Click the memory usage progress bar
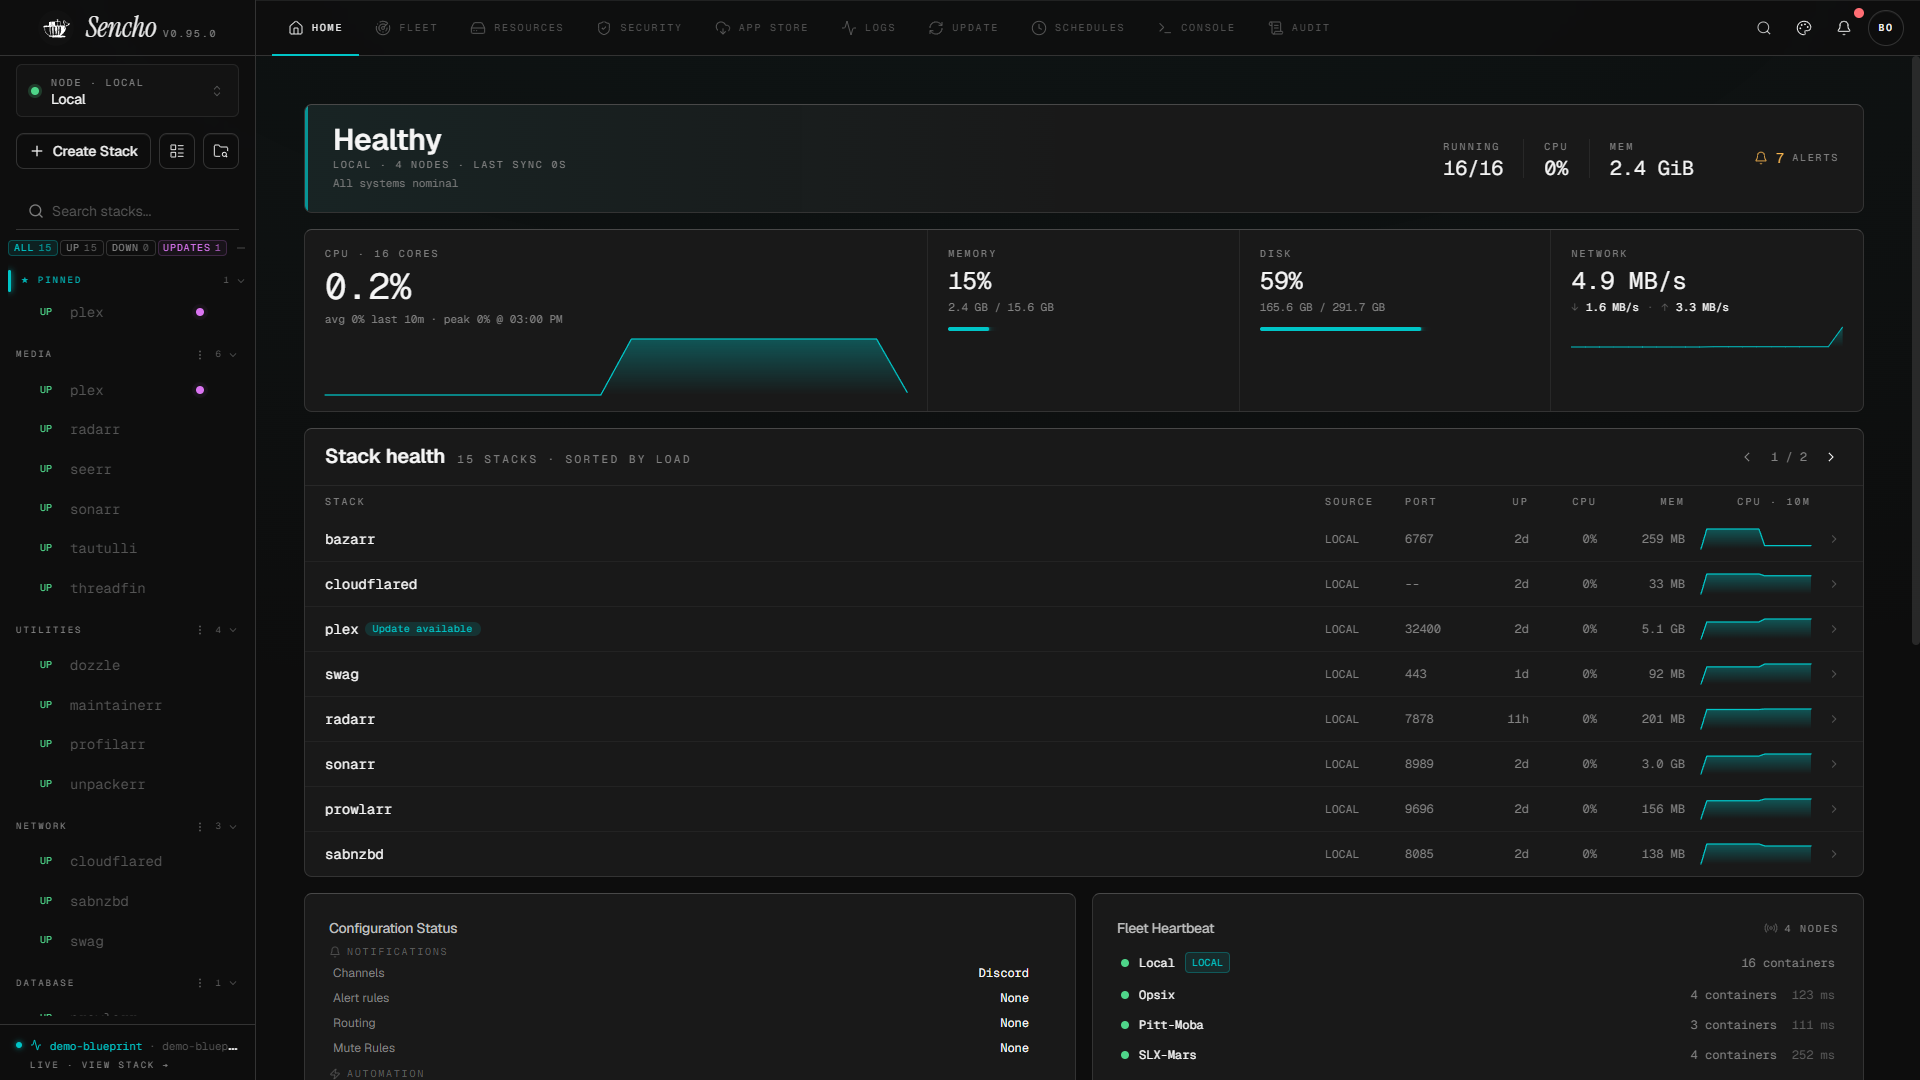 (969, 328)
